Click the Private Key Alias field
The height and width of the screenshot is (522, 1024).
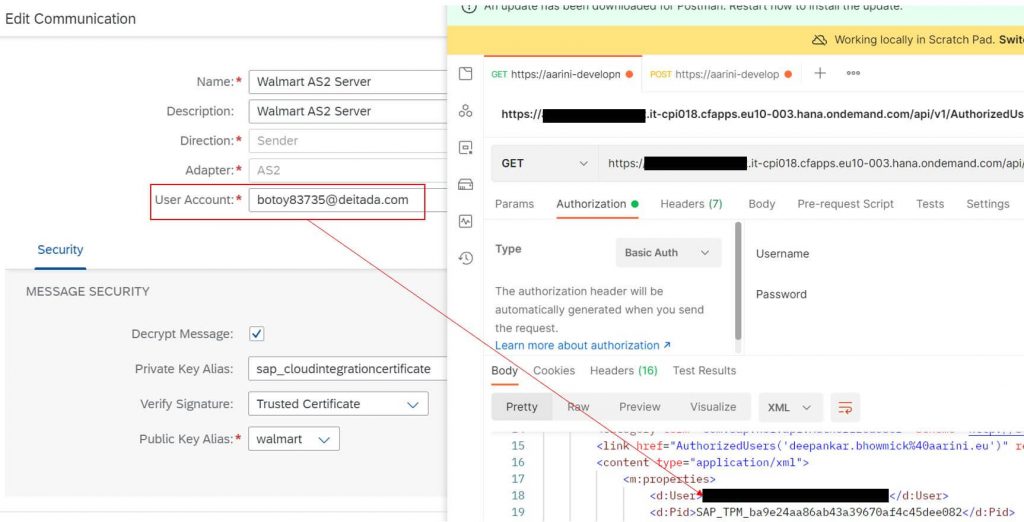click(x=347, y=369)
